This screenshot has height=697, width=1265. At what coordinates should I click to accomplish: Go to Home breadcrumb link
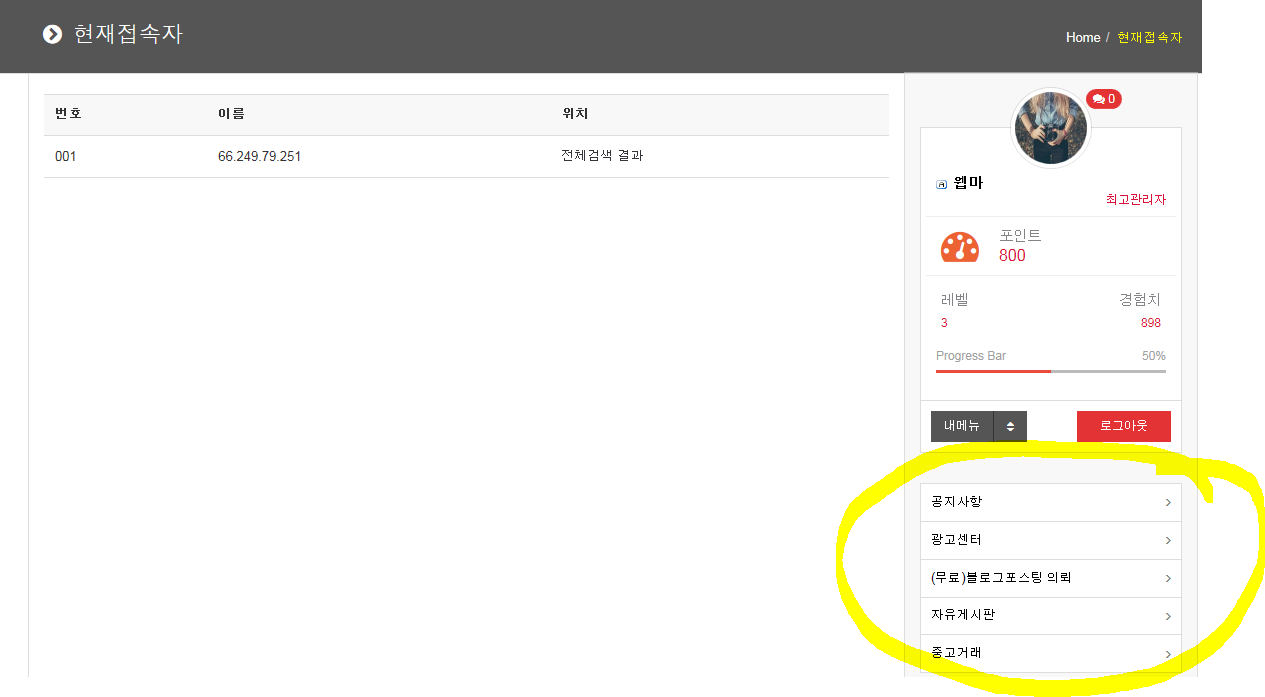(1083, 37)
